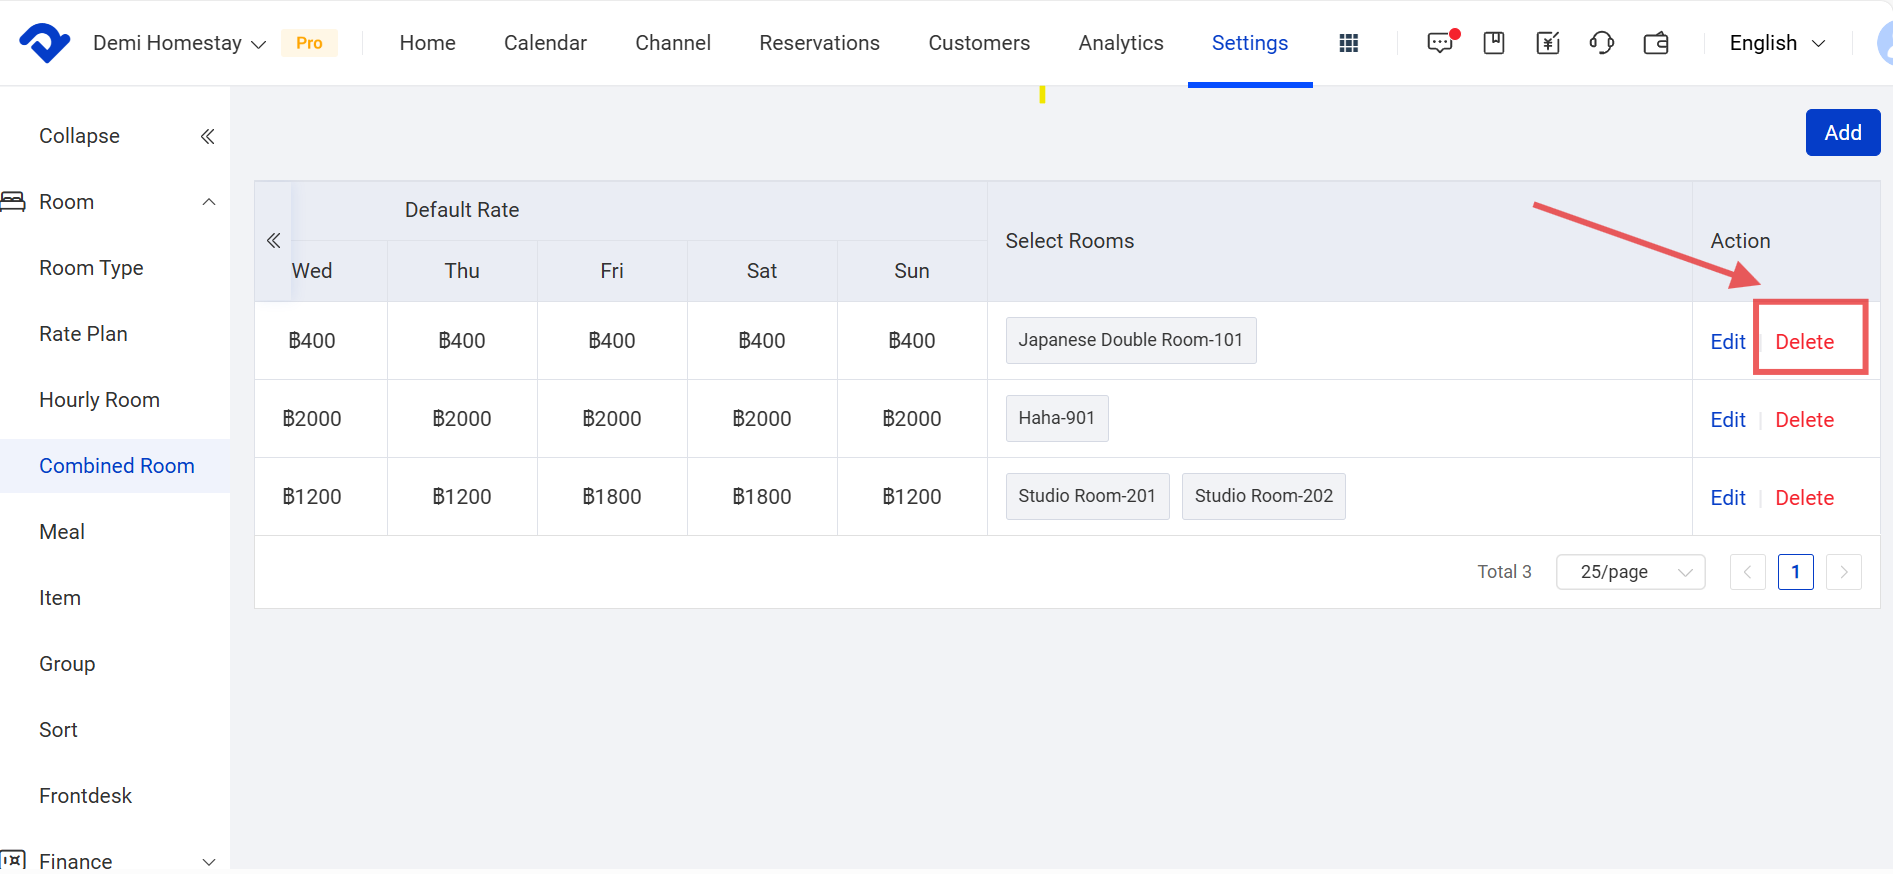Viewport: 1893px width, 874px height.
Task: Open the Calendar tab
Action: 545,43
